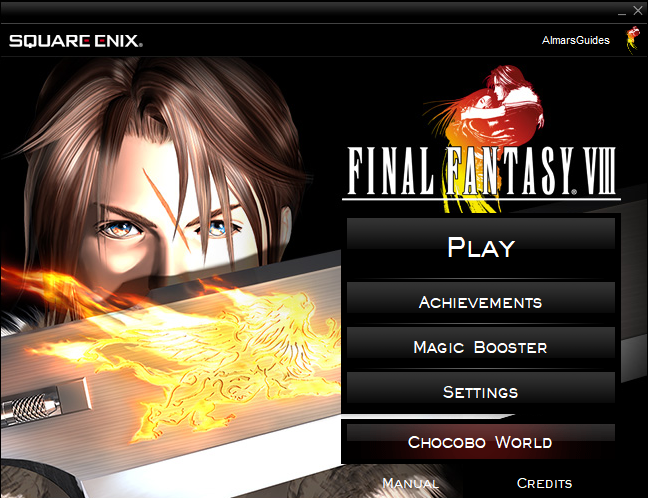Open the Manual link
This screenshot has height=498, width=648.
pos(410,483)
